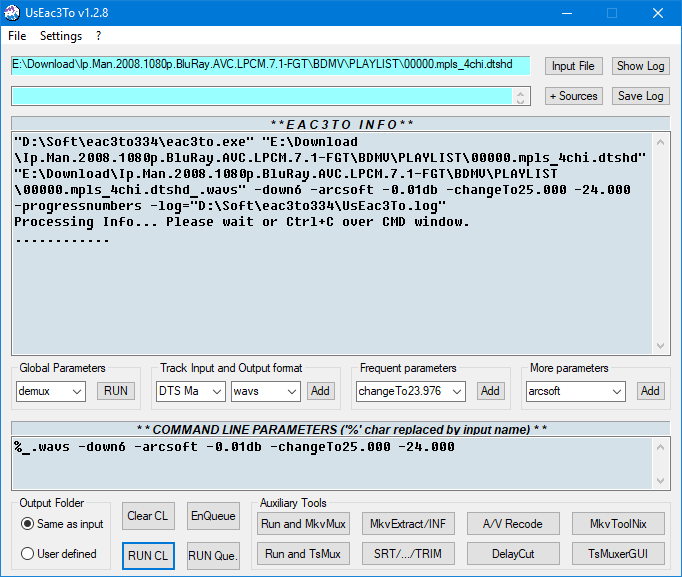
Task: Open the demux Global Parameters dropdown
Action: [x=51, y=391]
